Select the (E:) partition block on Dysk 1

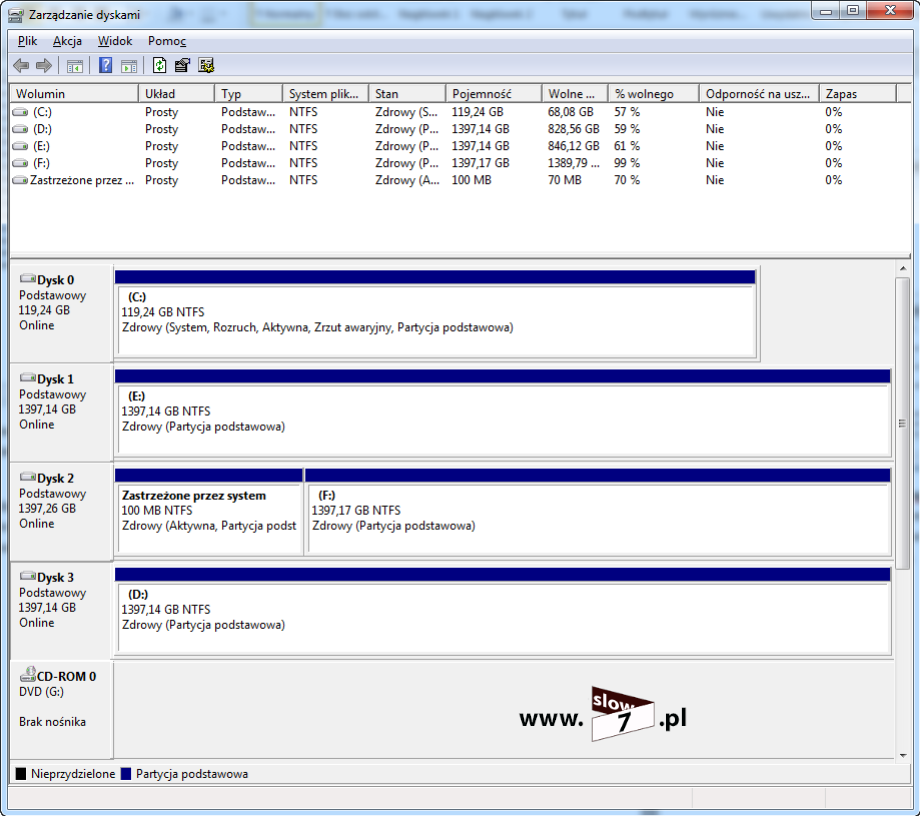pos(503,412)
